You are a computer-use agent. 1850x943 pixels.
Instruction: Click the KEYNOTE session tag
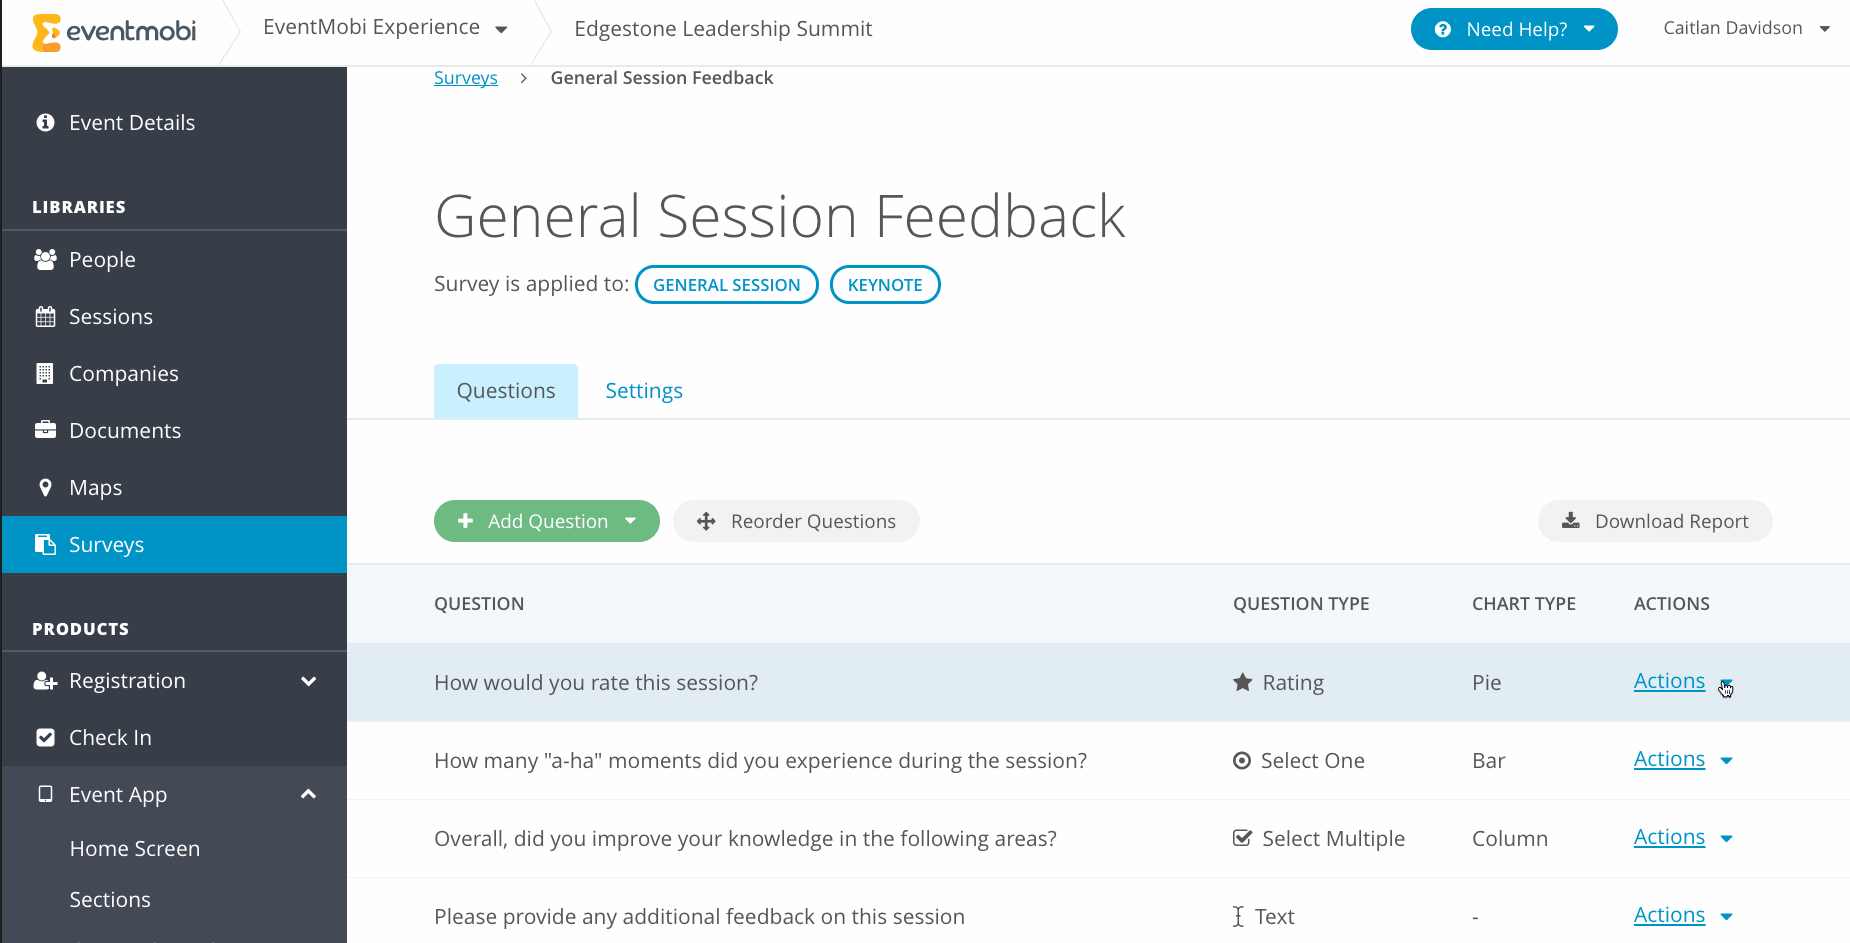click(885, 285)
